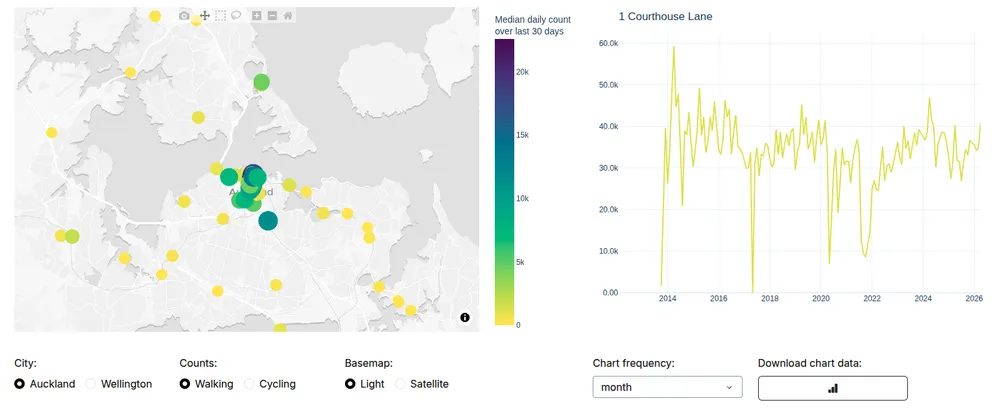
Task: Select the Cycling counts option
Action: click(x=250, y=384)
